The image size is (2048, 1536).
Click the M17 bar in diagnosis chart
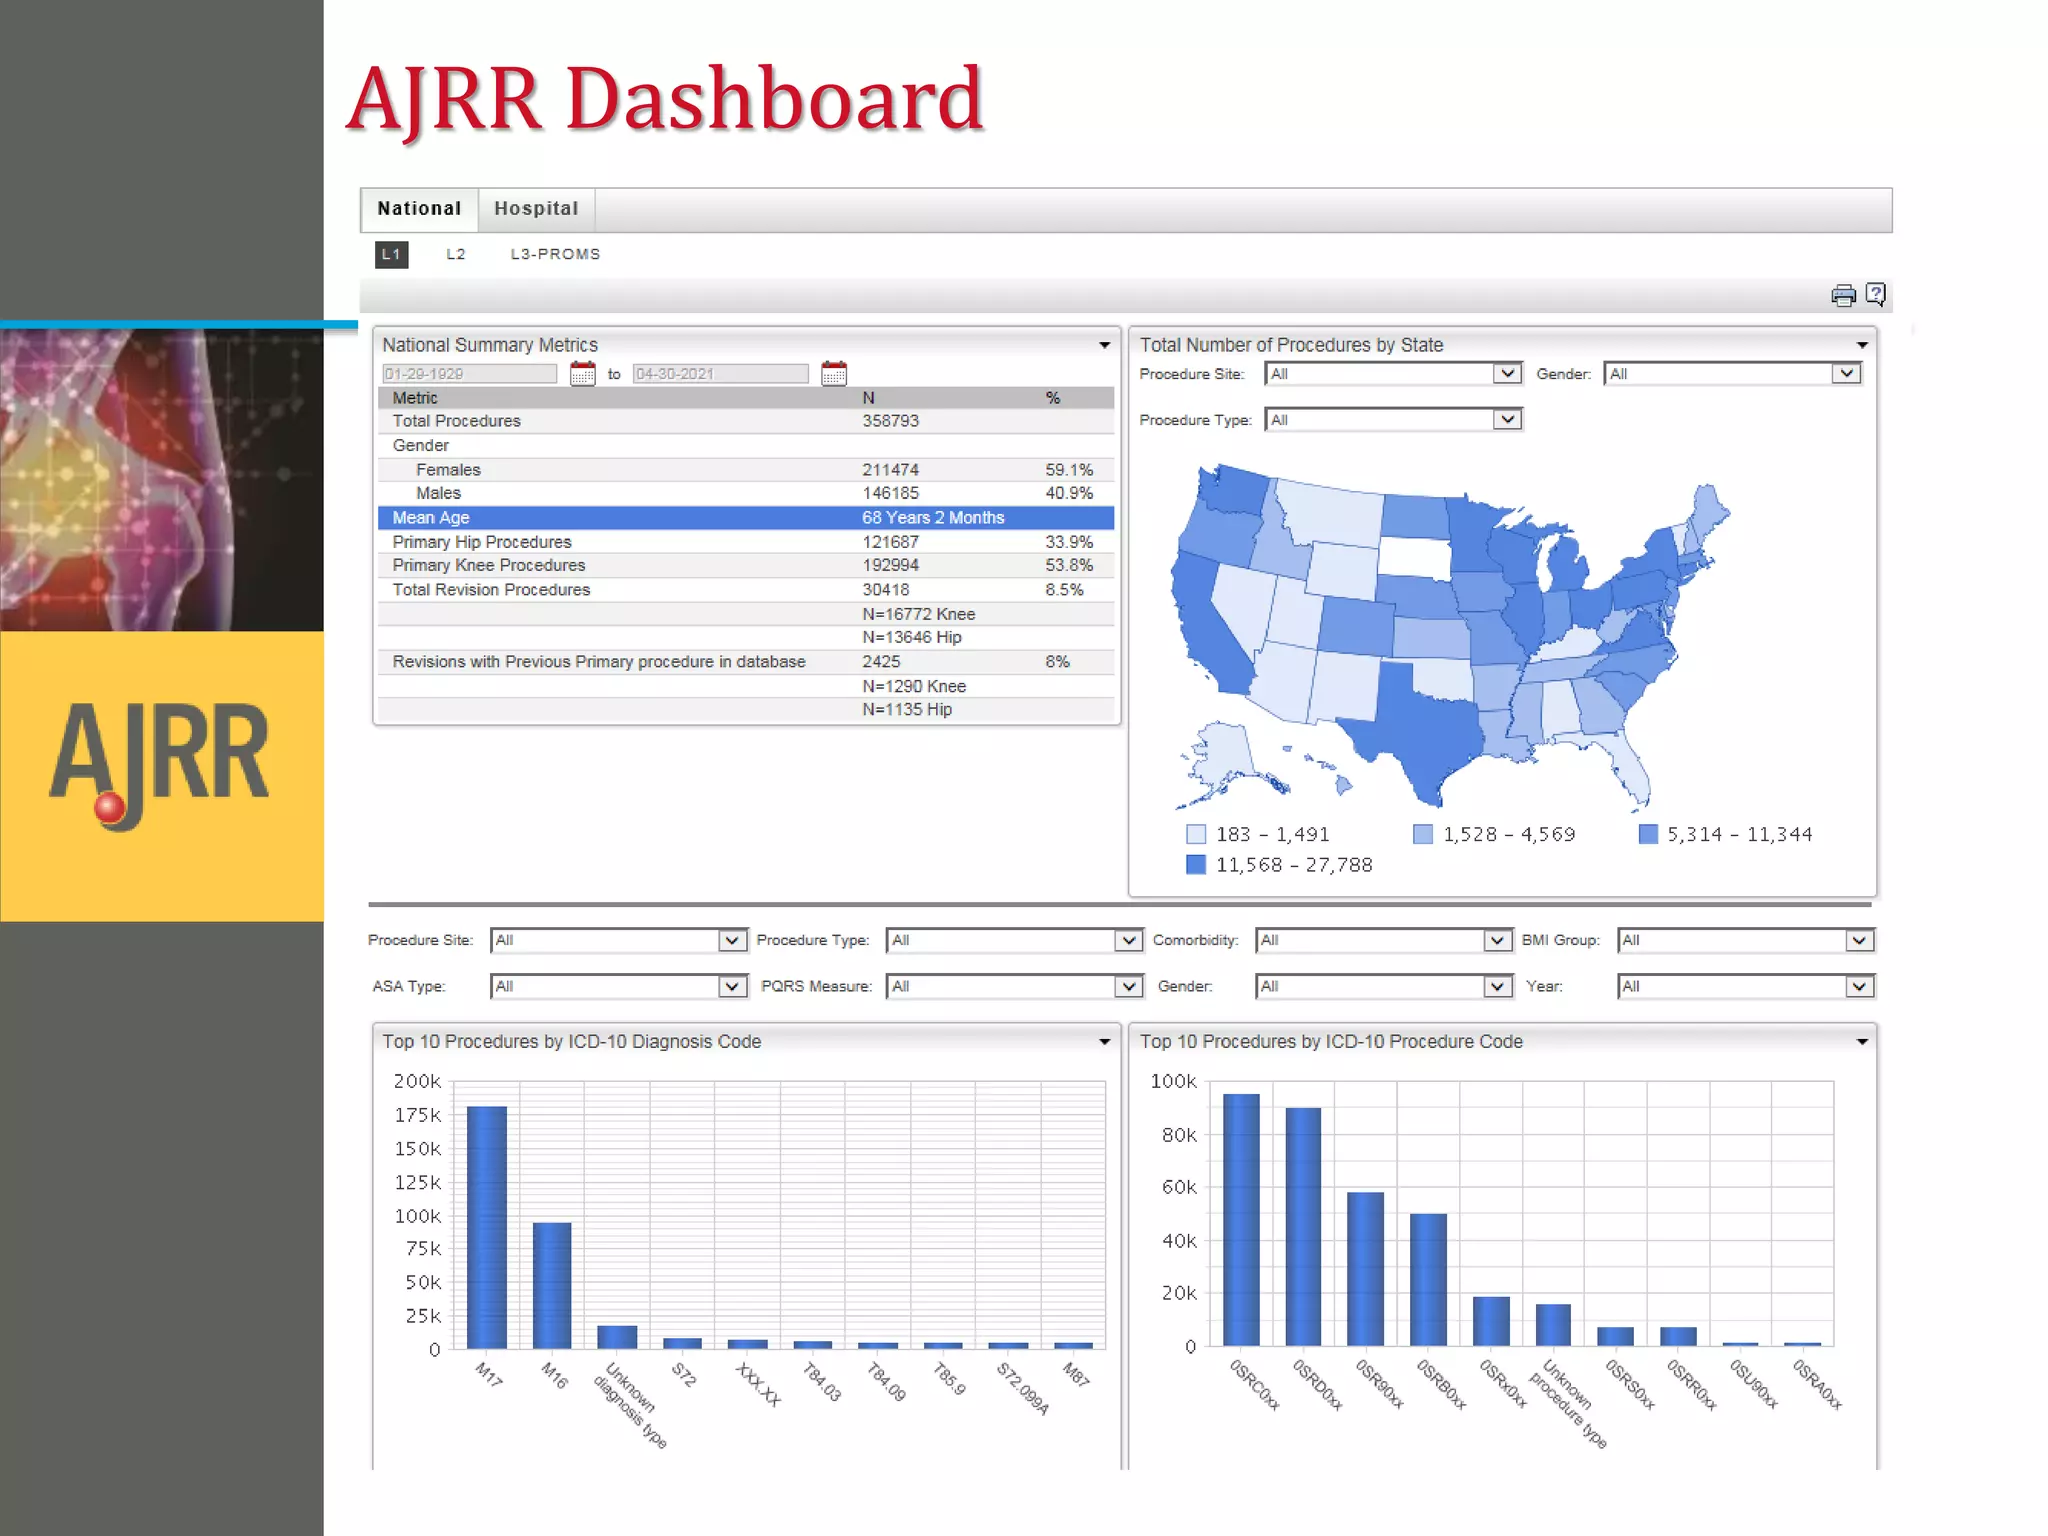click(487, 1227)
